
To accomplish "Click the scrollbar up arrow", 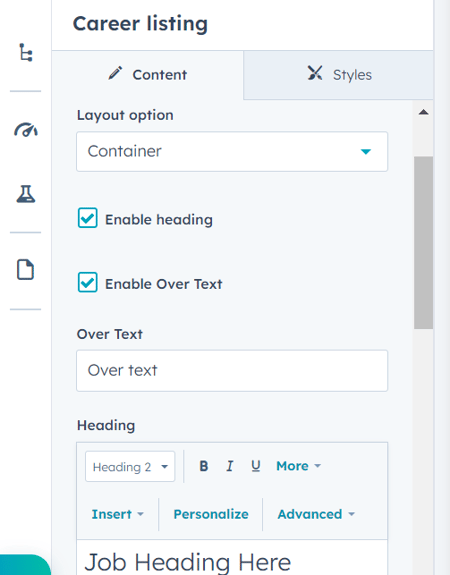I will click(423, 112).
